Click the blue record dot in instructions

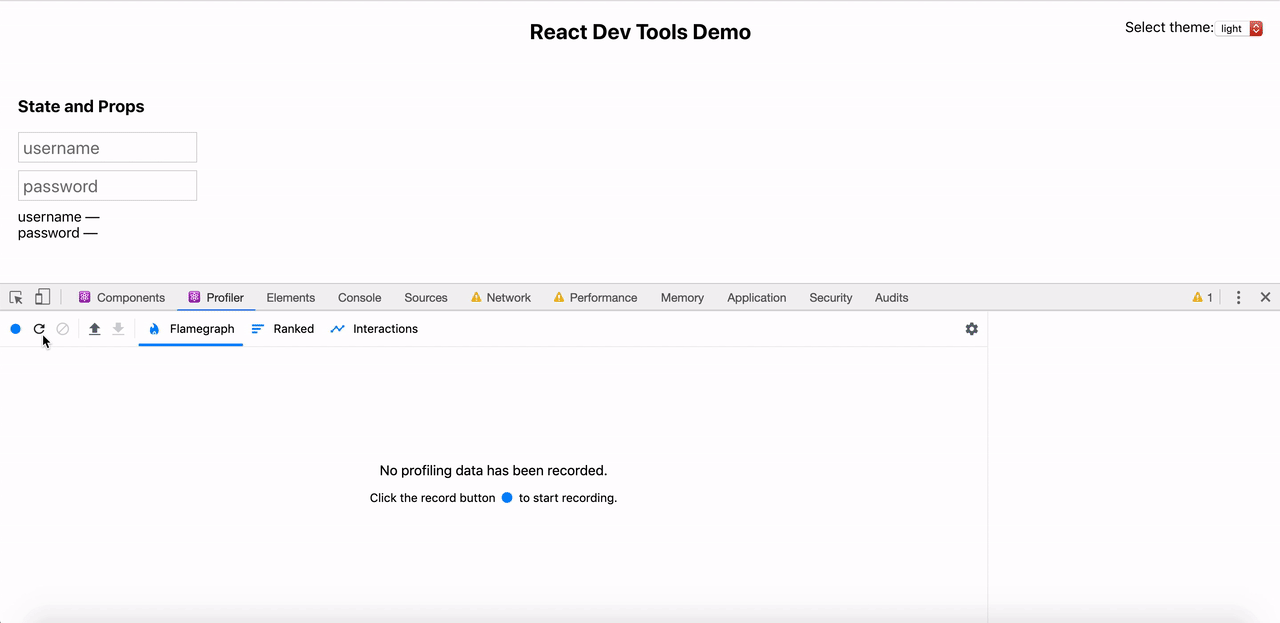507,498
